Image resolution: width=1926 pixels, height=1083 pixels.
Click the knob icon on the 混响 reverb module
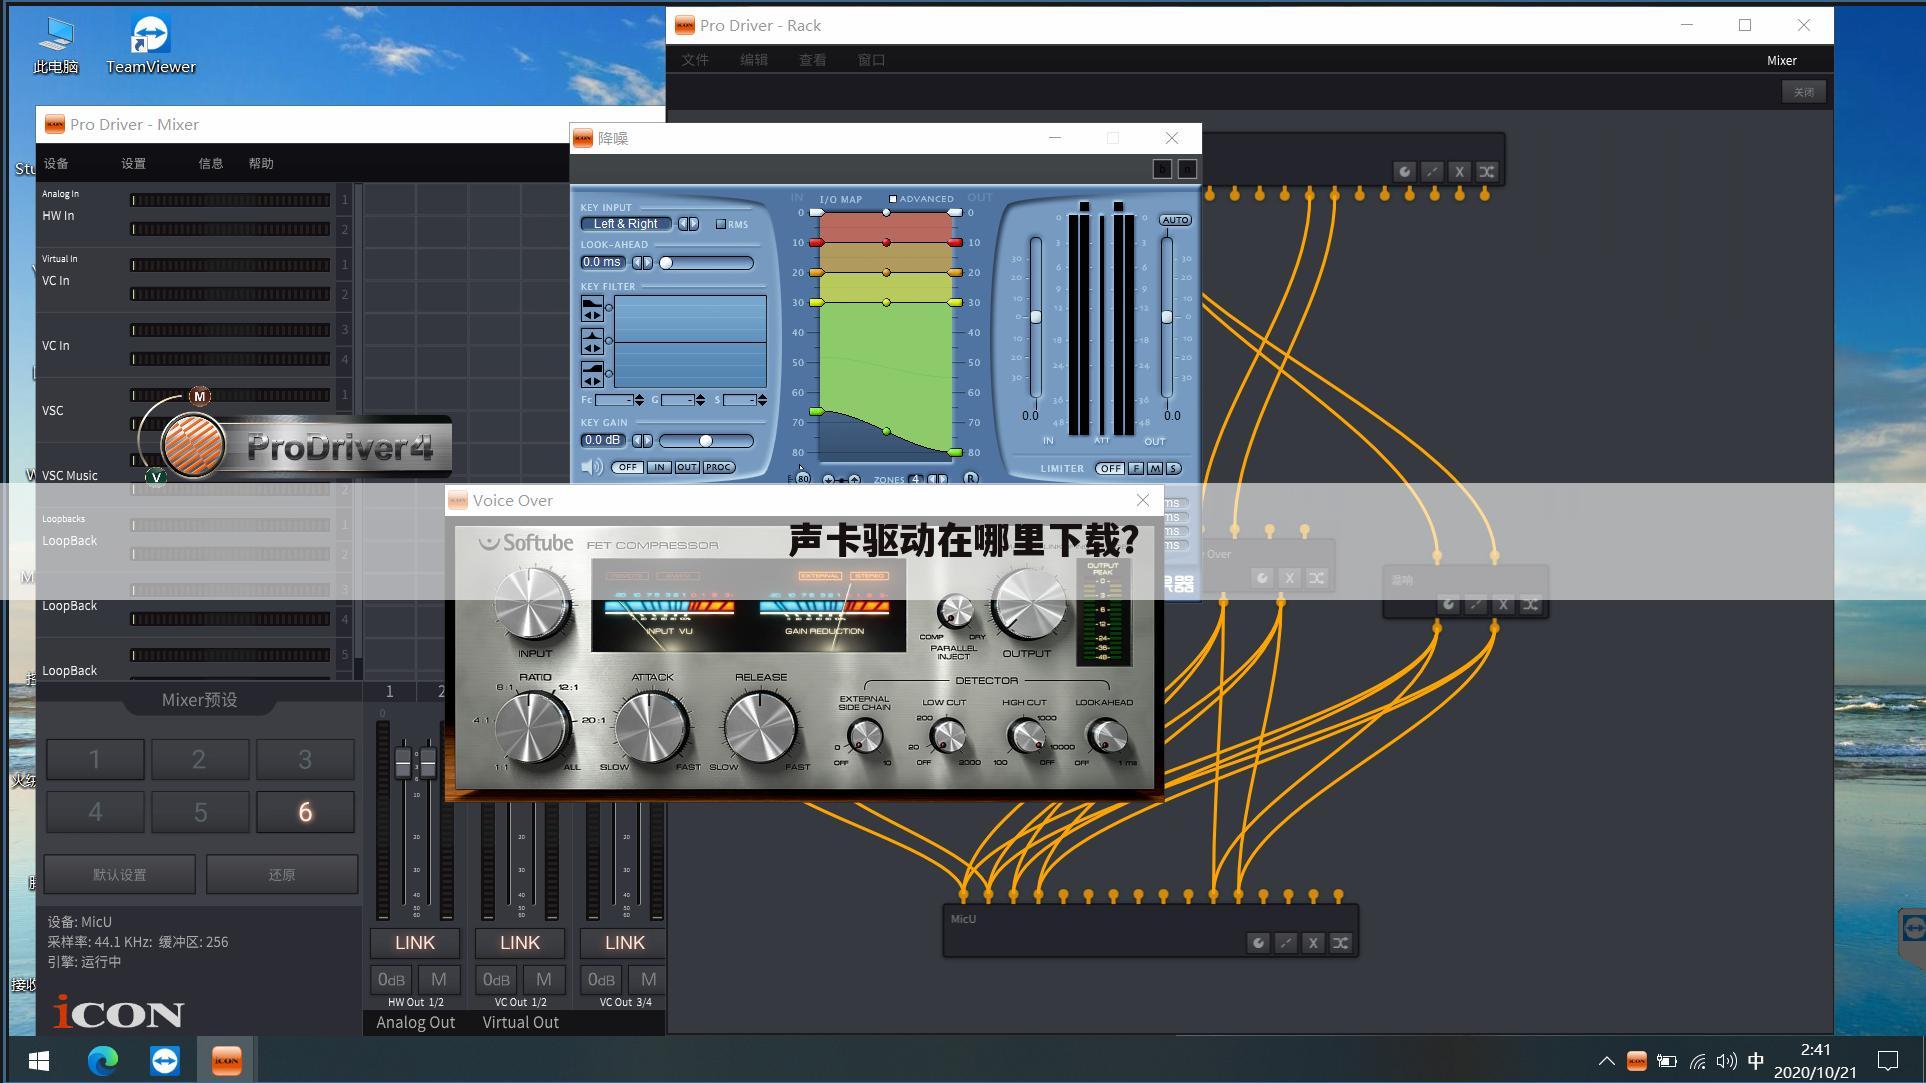click(1448, 604)
